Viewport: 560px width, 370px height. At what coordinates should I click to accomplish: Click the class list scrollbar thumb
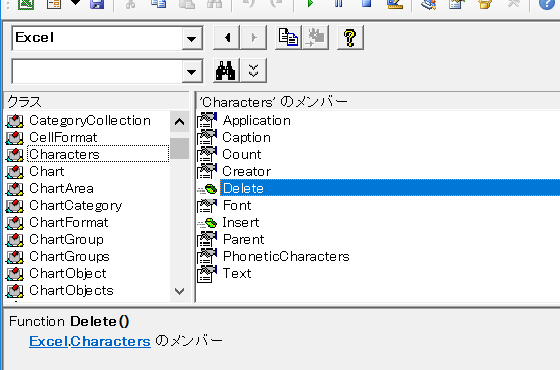click(x=179, y=148)
